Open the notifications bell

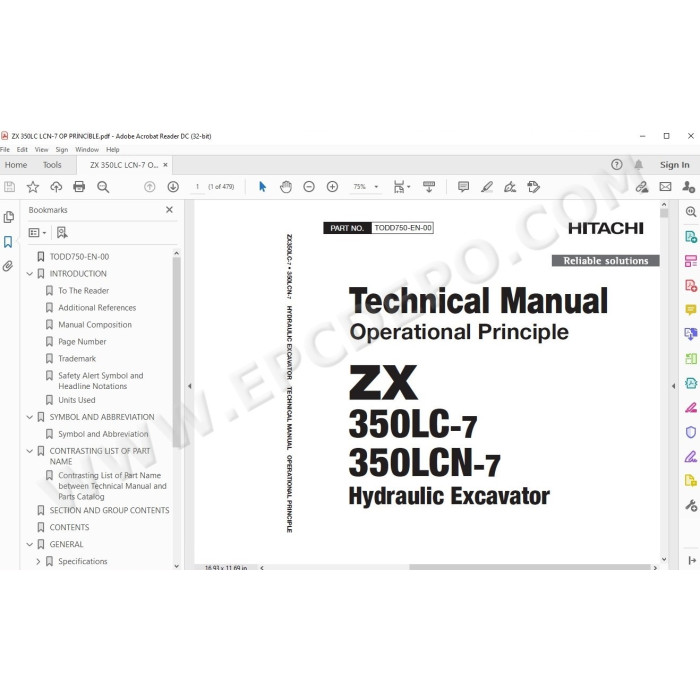(639, 165)
